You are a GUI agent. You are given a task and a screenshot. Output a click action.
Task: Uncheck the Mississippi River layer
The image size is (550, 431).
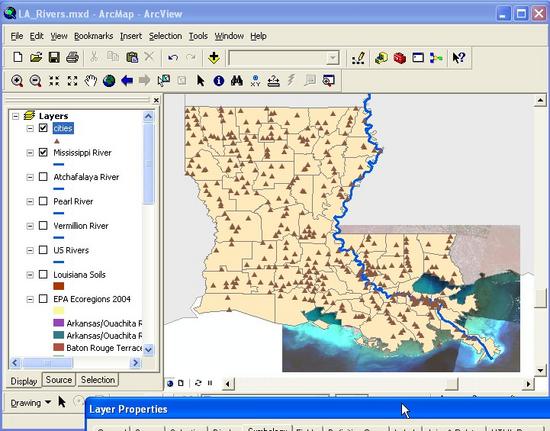(x=43, y=152)
